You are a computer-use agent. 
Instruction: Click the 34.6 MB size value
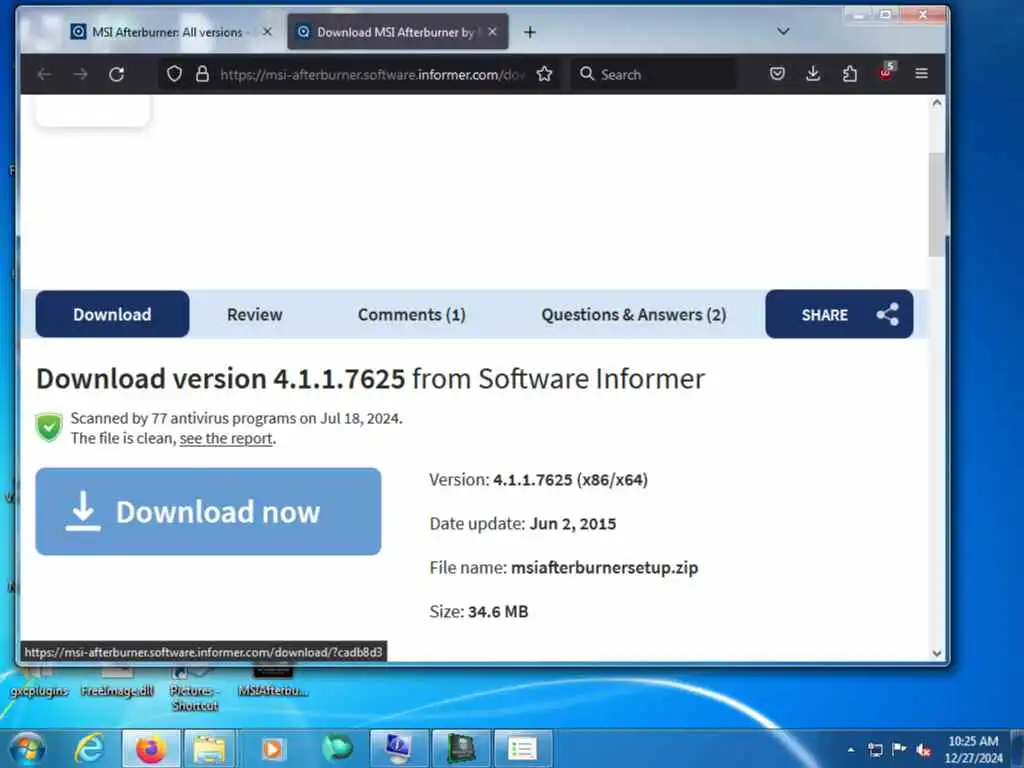click(x=498, y=612)
